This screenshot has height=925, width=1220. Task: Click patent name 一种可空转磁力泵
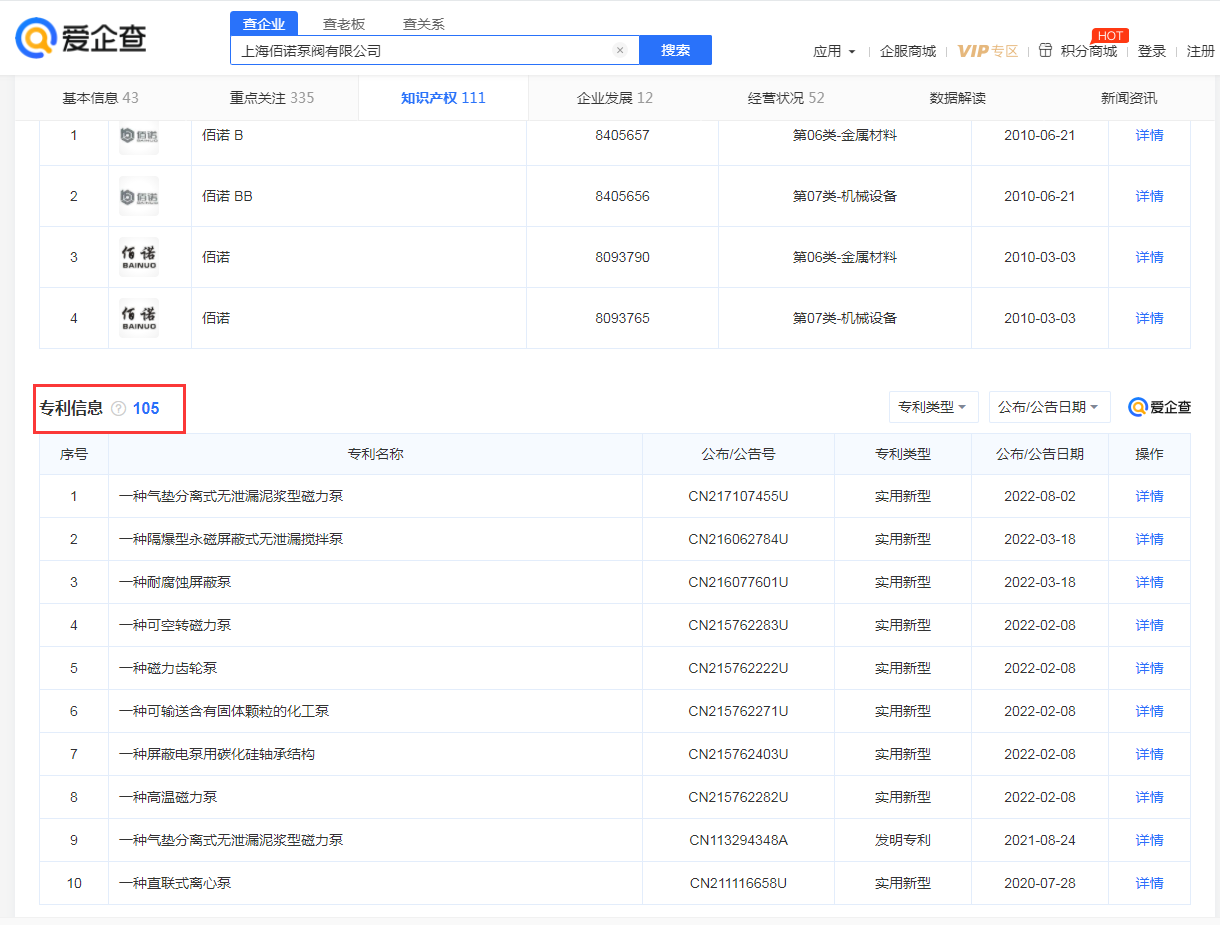coord(175,625)
